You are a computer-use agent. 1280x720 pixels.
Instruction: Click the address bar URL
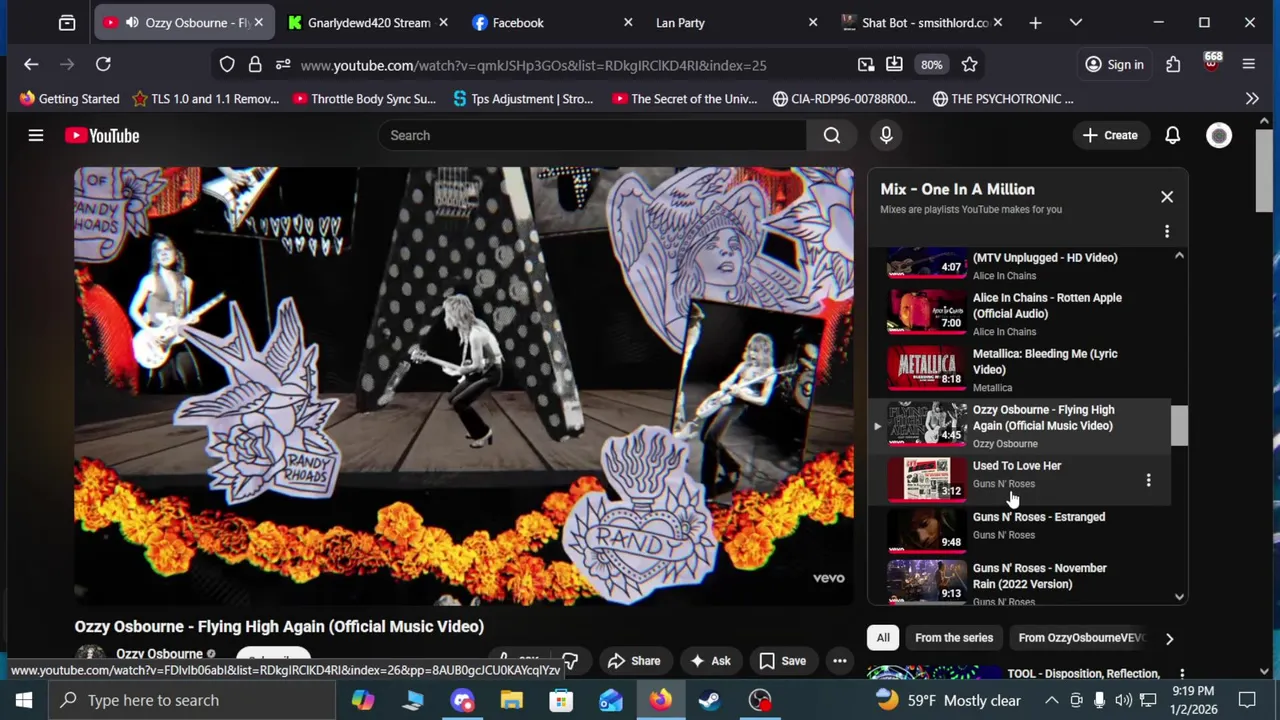click(x=533, y=65)
